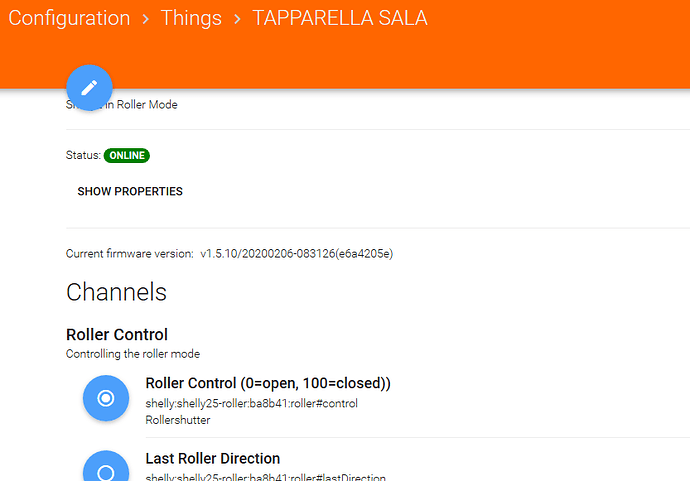Viewport: 690px width, 481px height.
Task: Expand thing details with SHOW PROPERTIES
Action: (x=130, y=191)
